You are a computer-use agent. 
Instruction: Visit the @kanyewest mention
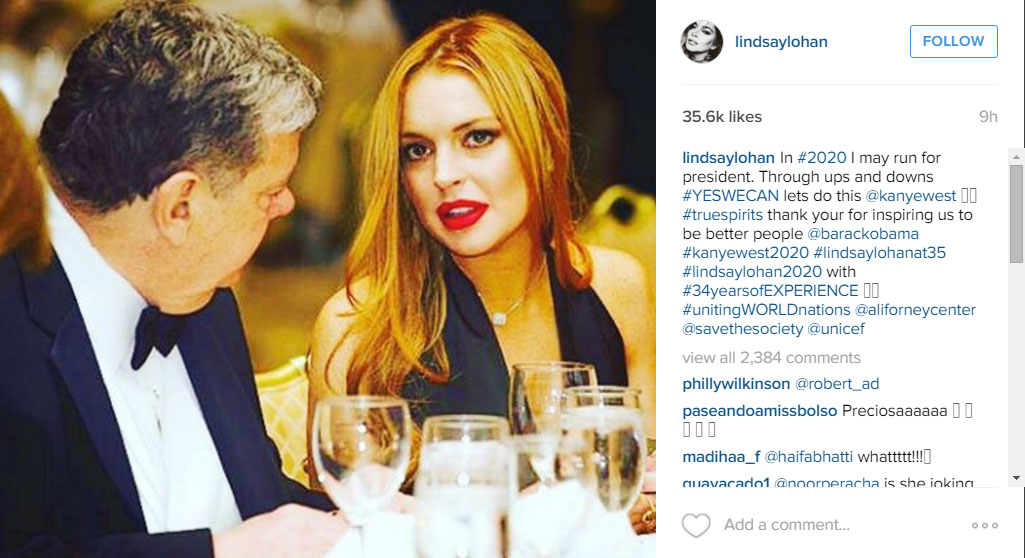[911, 195]
